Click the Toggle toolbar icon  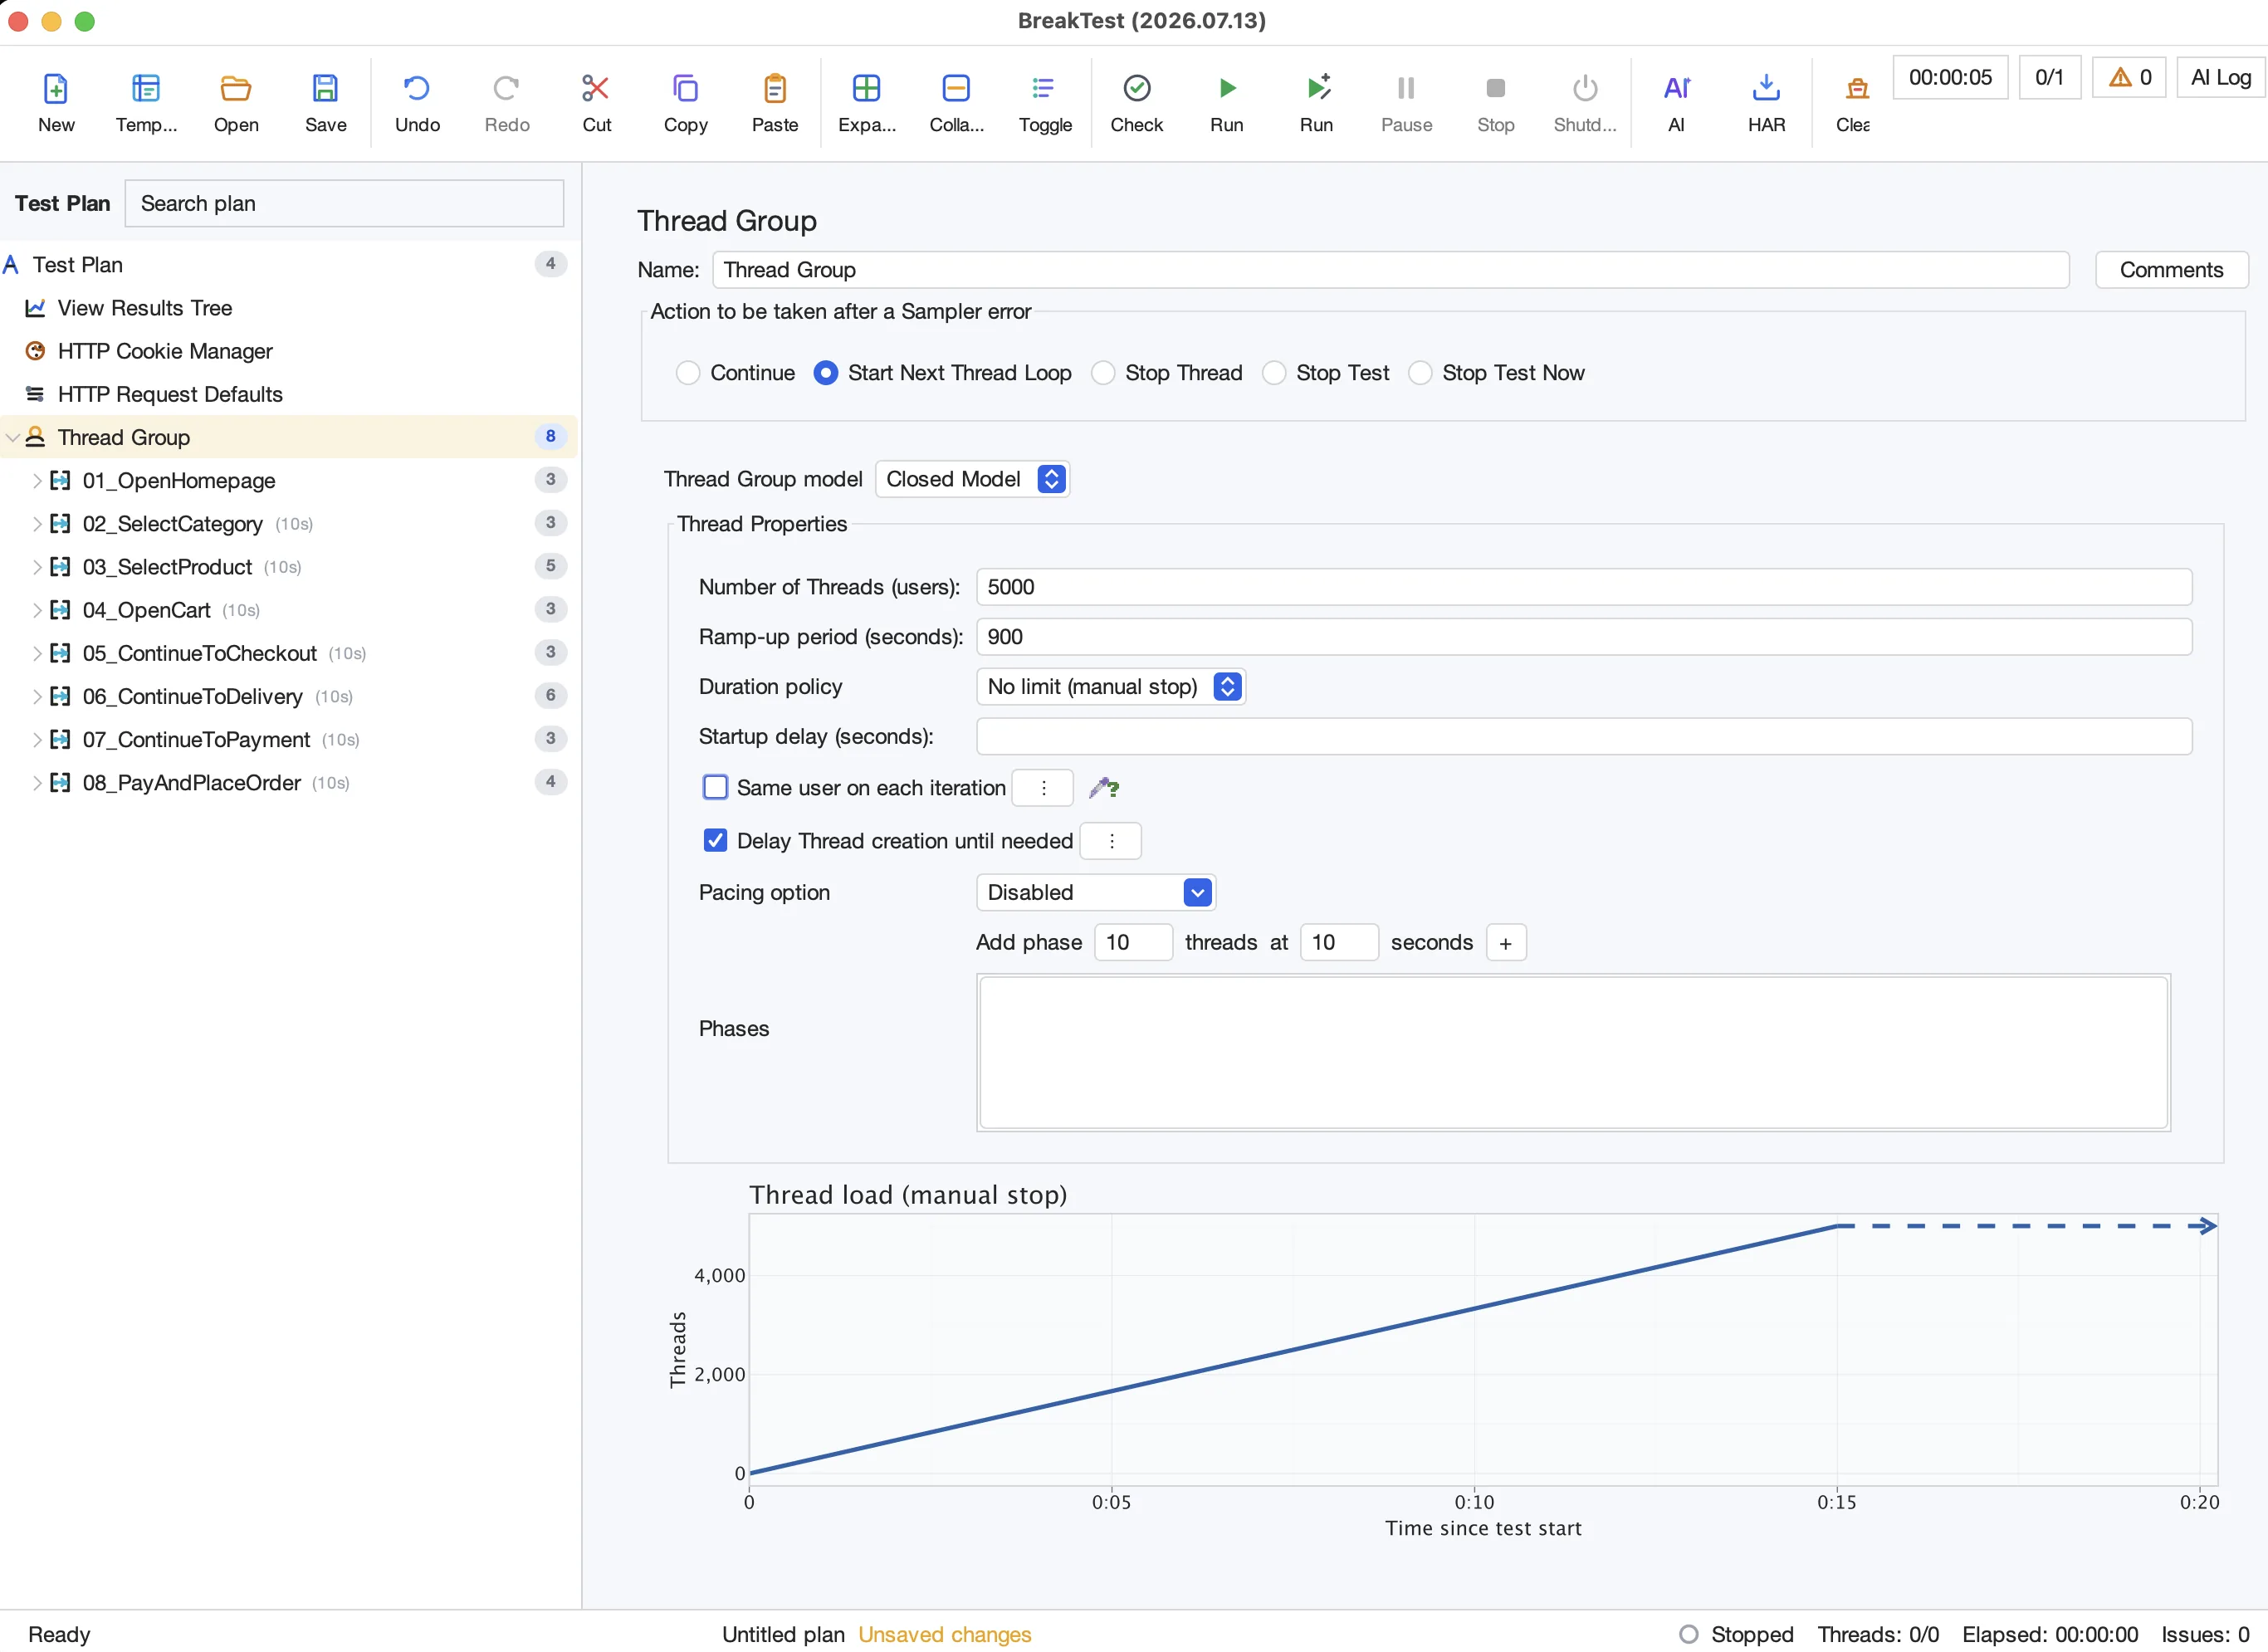tap(1045, 89)
